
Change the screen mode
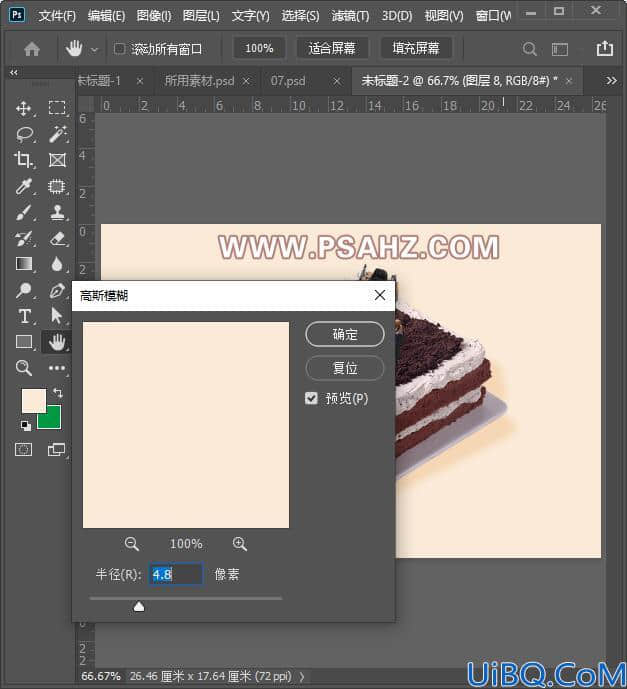56,450
